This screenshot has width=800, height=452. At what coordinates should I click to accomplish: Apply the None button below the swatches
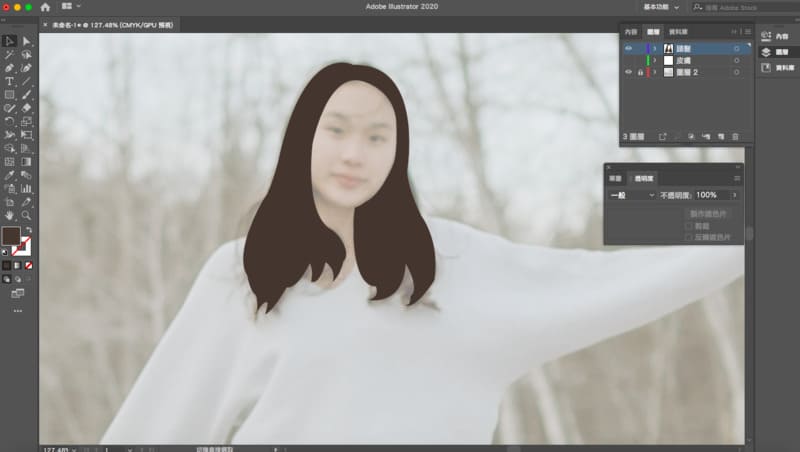(29, 265)
